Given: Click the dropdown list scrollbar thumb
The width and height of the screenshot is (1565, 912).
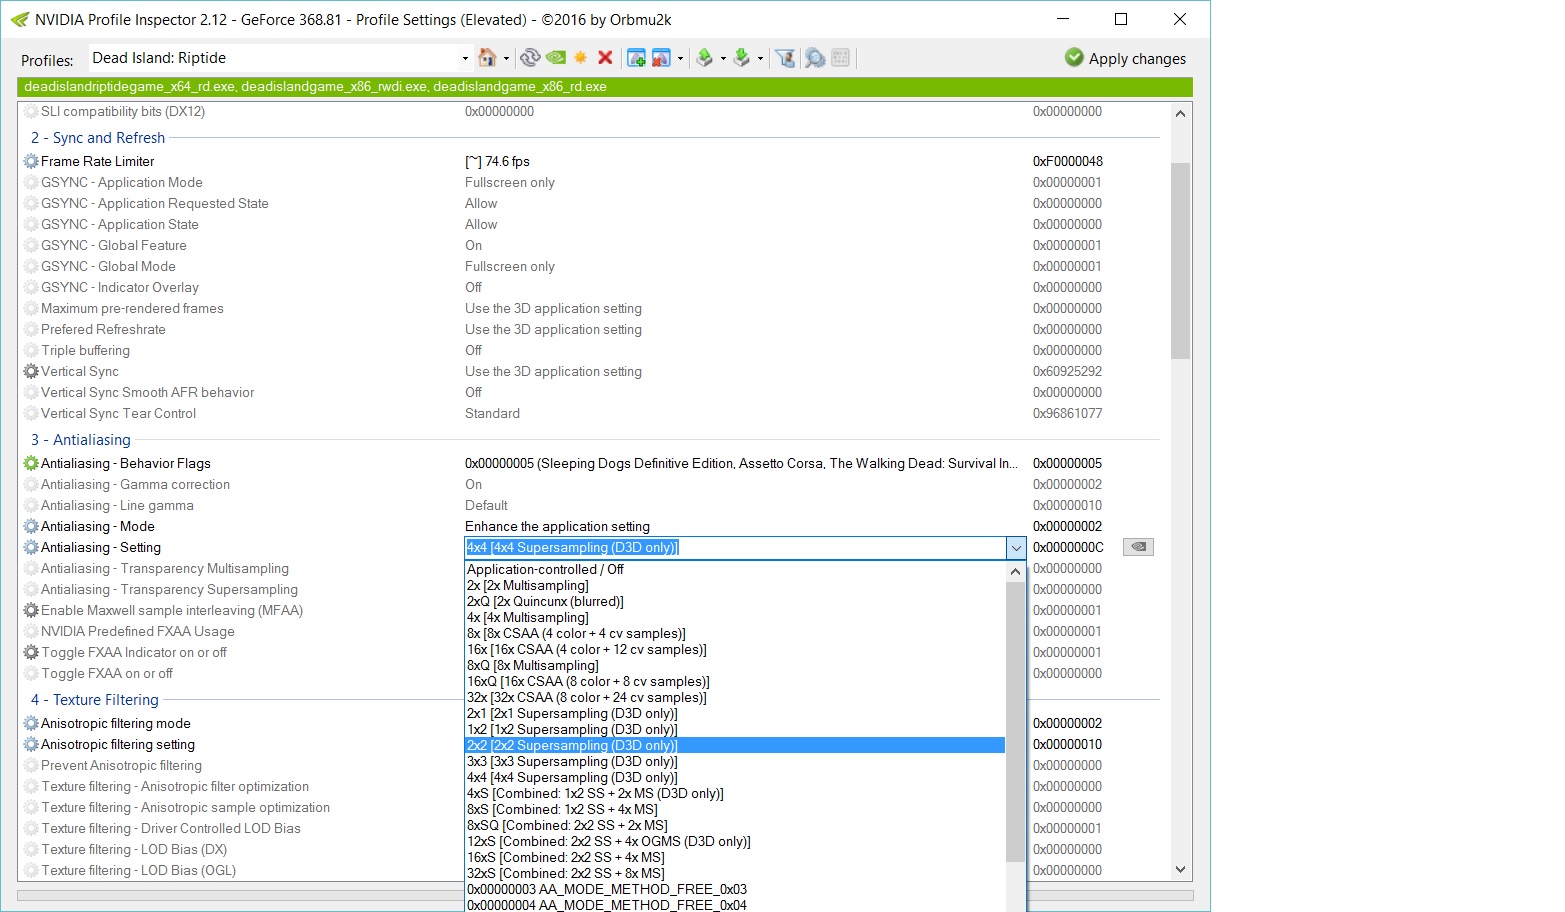Looking at the screenshot, I should coord(1015,720).
